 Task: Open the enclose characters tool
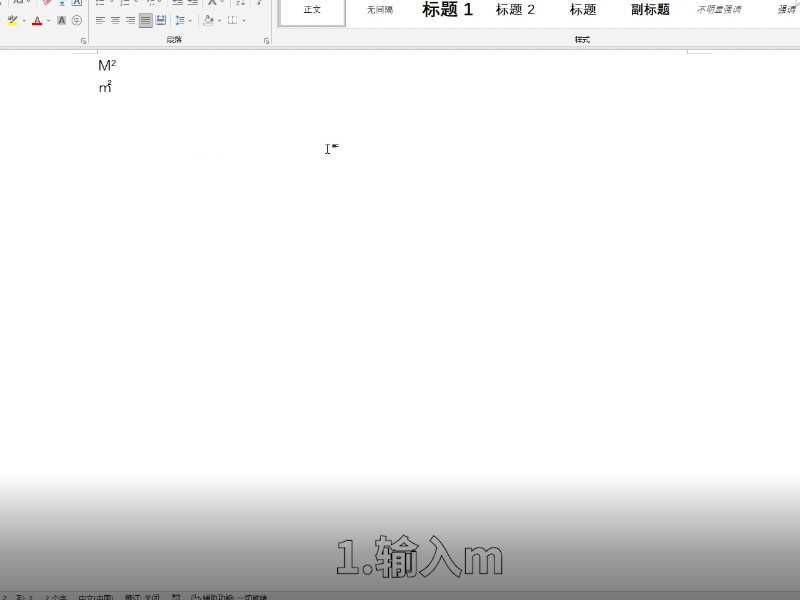[x=76, y=19]
